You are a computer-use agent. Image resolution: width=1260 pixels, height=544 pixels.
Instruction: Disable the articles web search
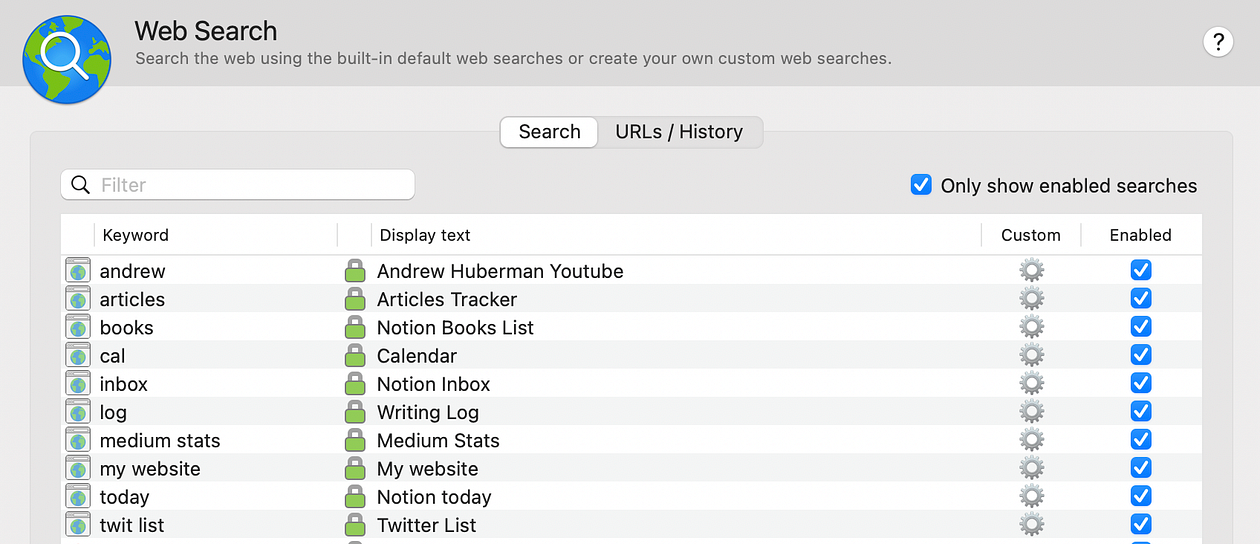point(1140,299)
